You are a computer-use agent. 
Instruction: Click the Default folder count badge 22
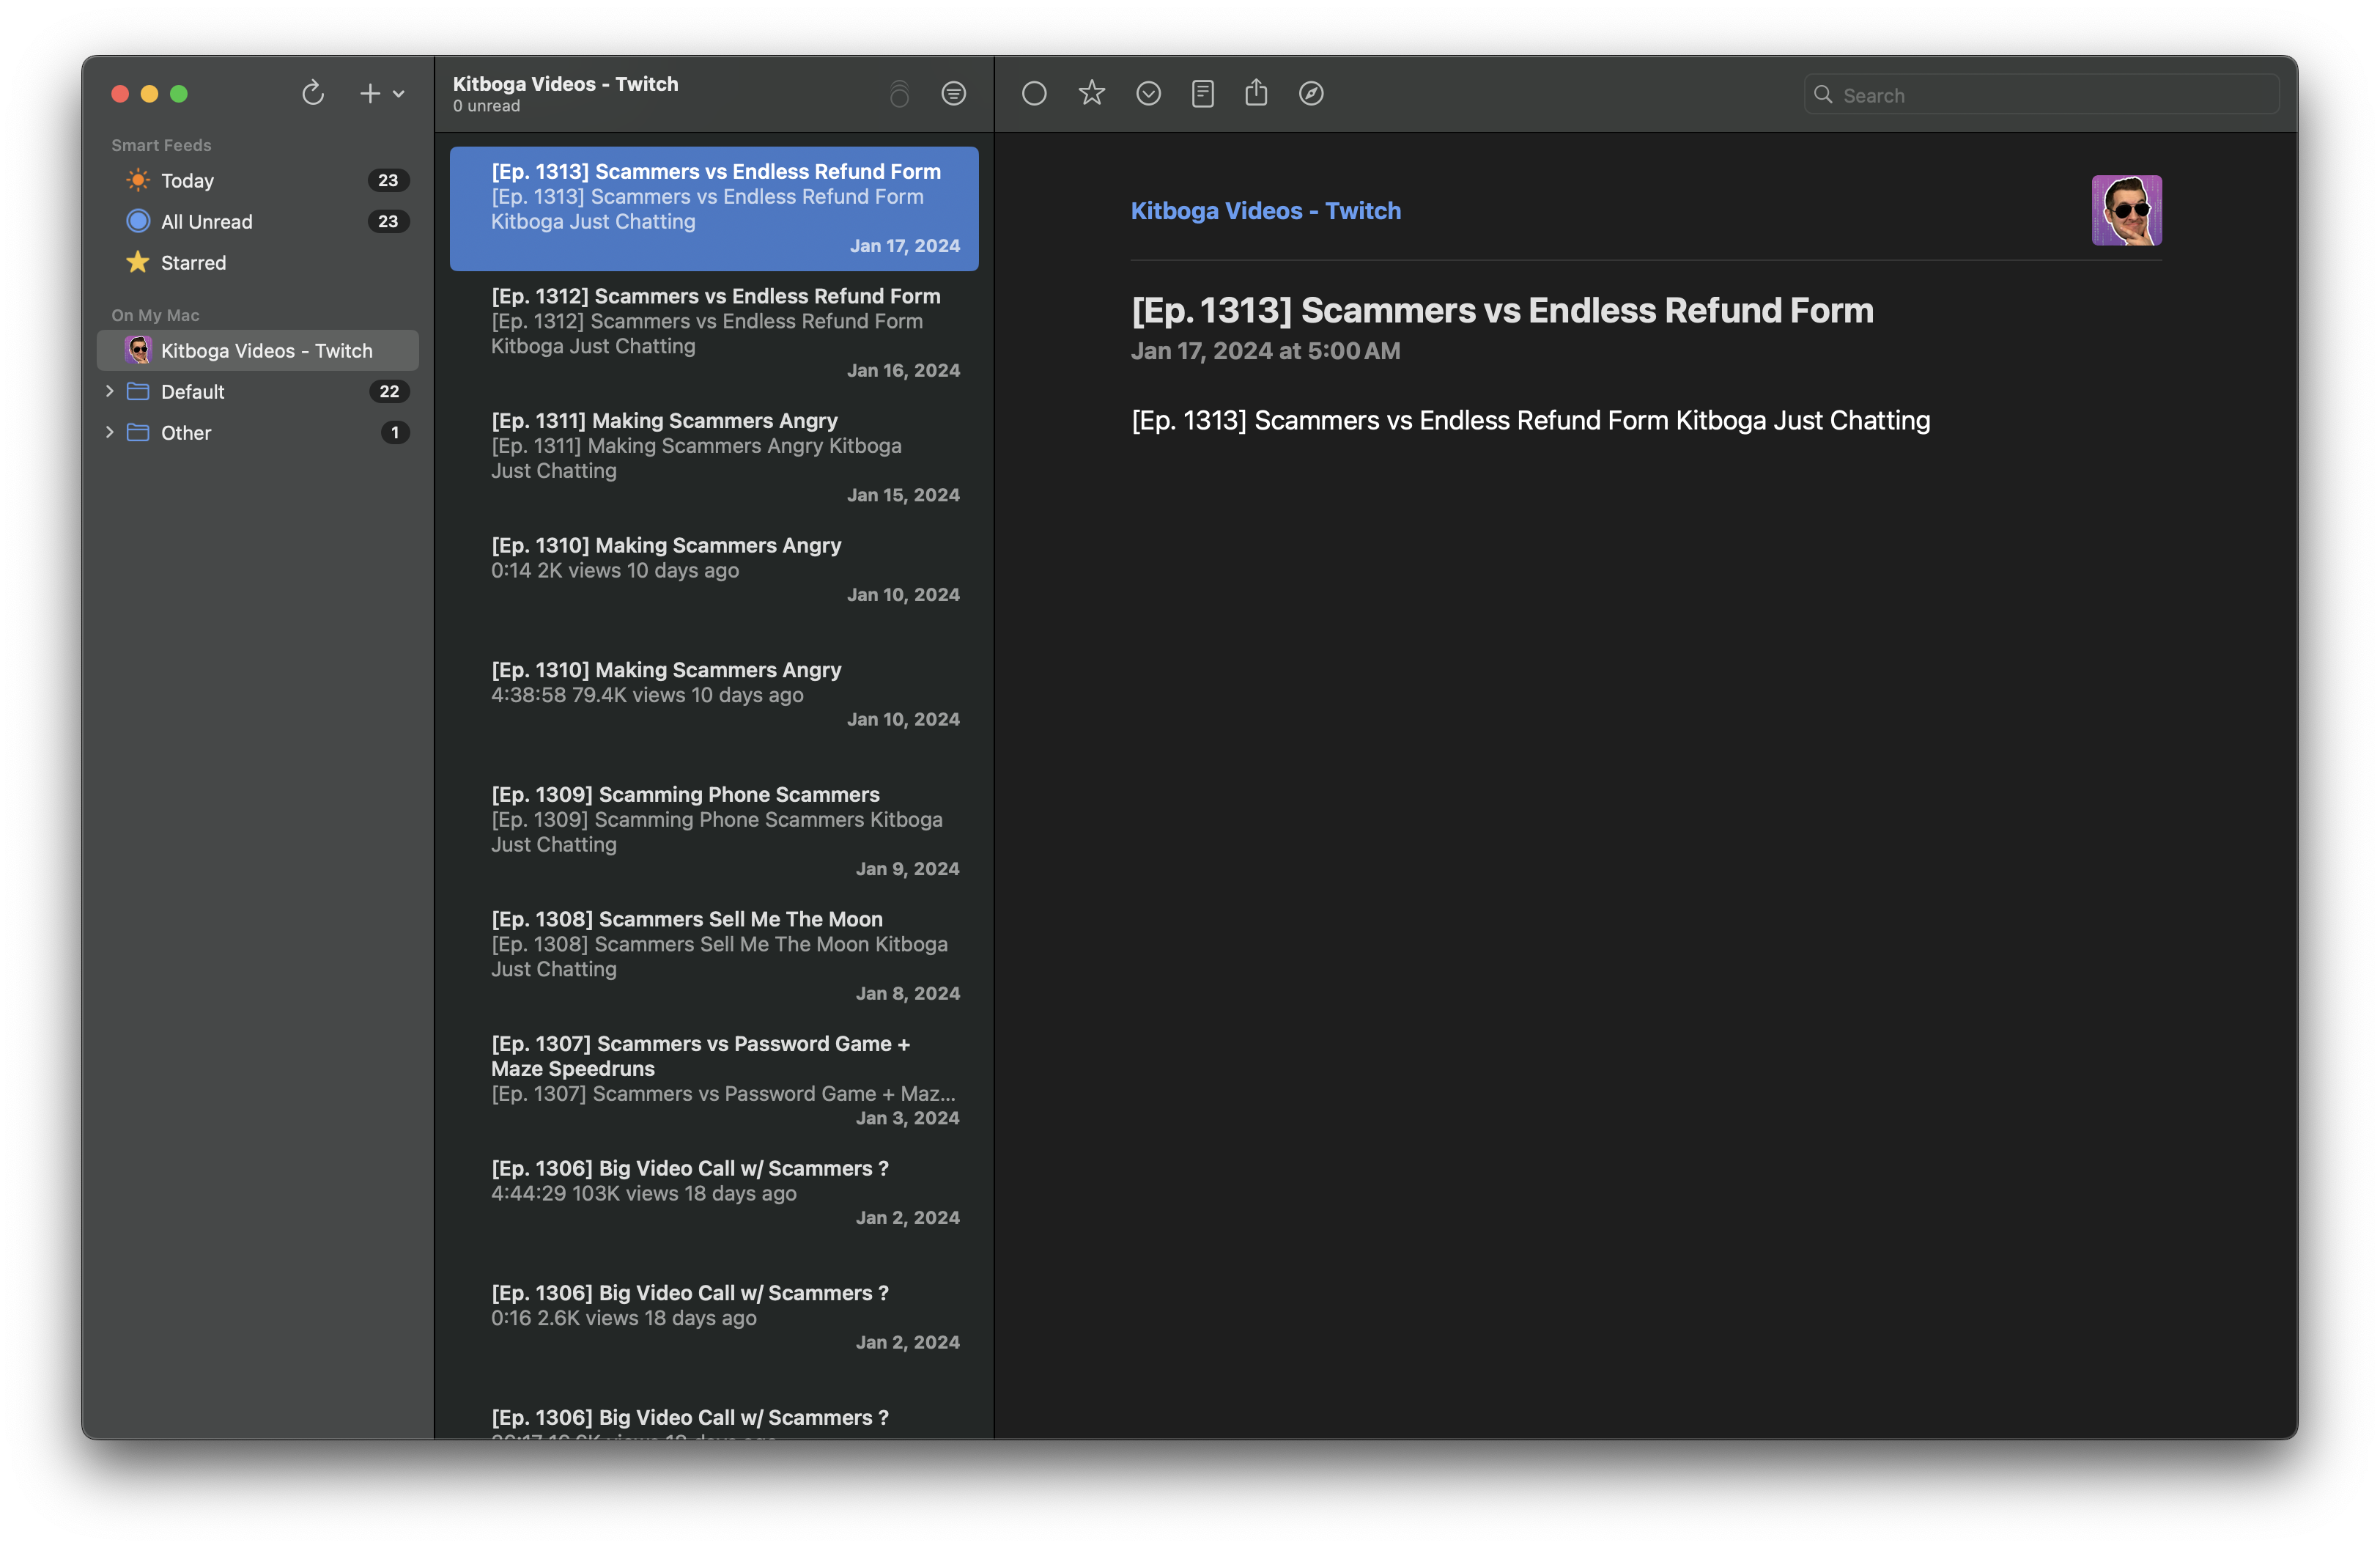pos(389,391)
